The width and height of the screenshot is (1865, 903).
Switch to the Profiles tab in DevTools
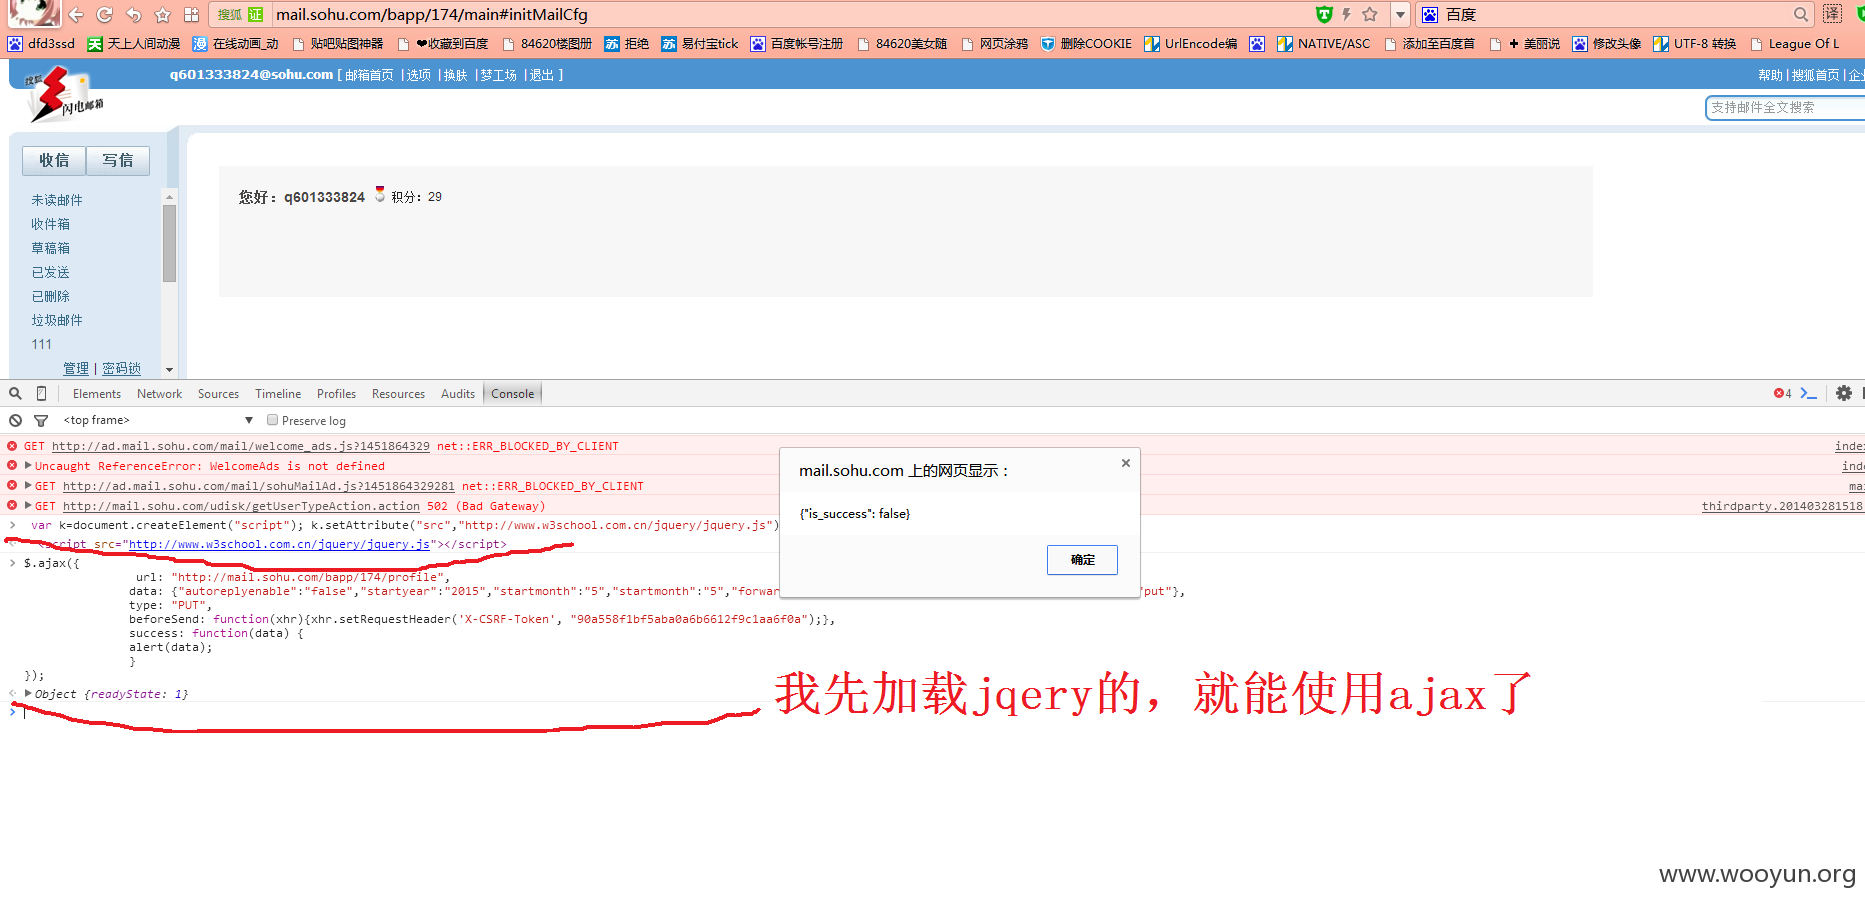pyautogui.click(x=336, y=394)
